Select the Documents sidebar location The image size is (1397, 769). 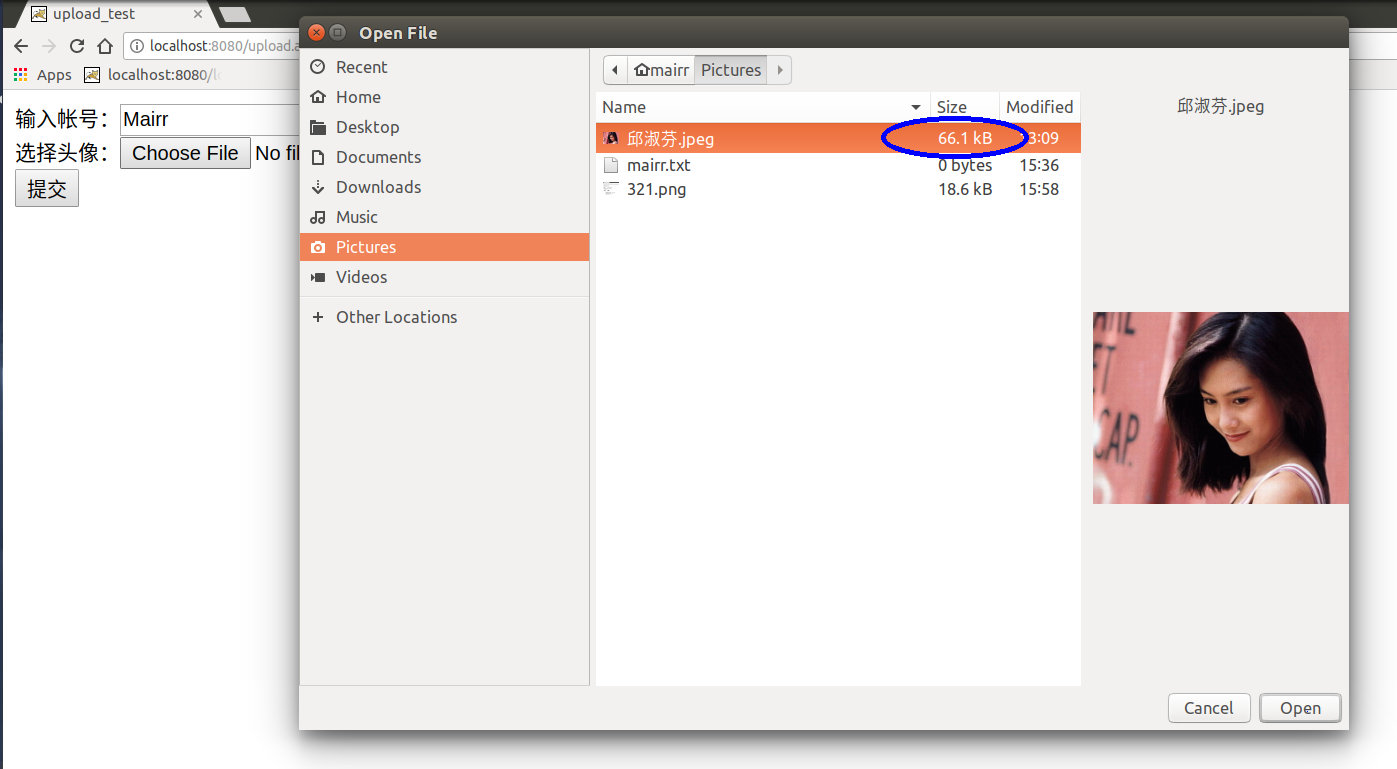pyautogui.click(x=444, y=157)
